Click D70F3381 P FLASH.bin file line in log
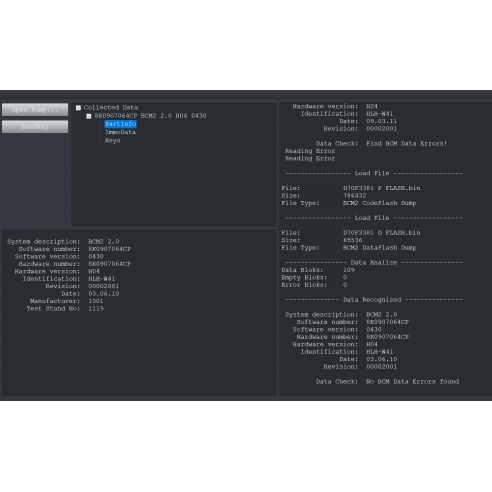Screen dimensions: 492x492 tap(351, 188)
